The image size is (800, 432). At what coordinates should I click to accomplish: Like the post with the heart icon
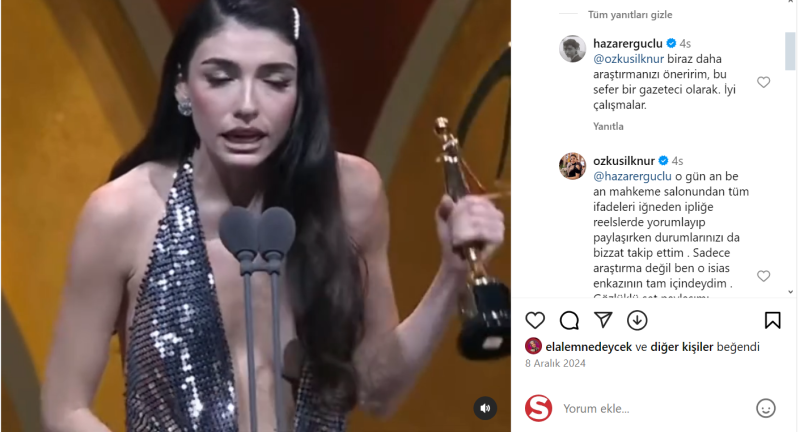[x=535, y=320]
